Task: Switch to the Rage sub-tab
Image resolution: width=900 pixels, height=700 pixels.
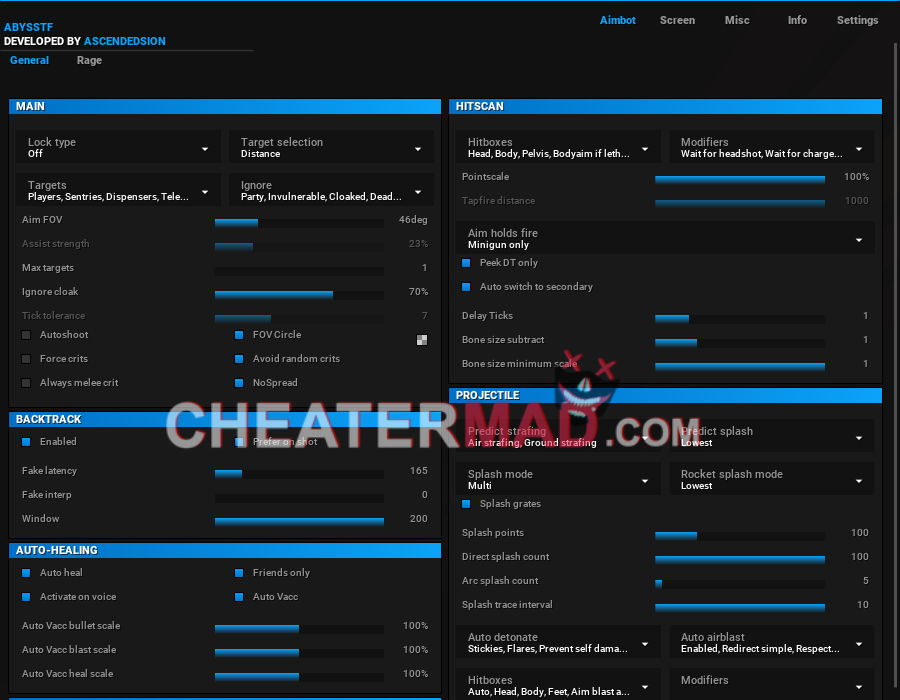Action: click(90, 60)
